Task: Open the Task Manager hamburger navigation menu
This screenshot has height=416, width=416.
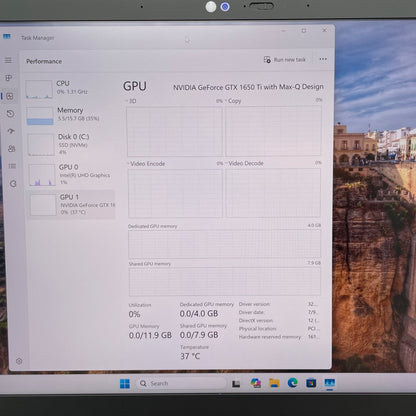Action: (x=8, y=60)
